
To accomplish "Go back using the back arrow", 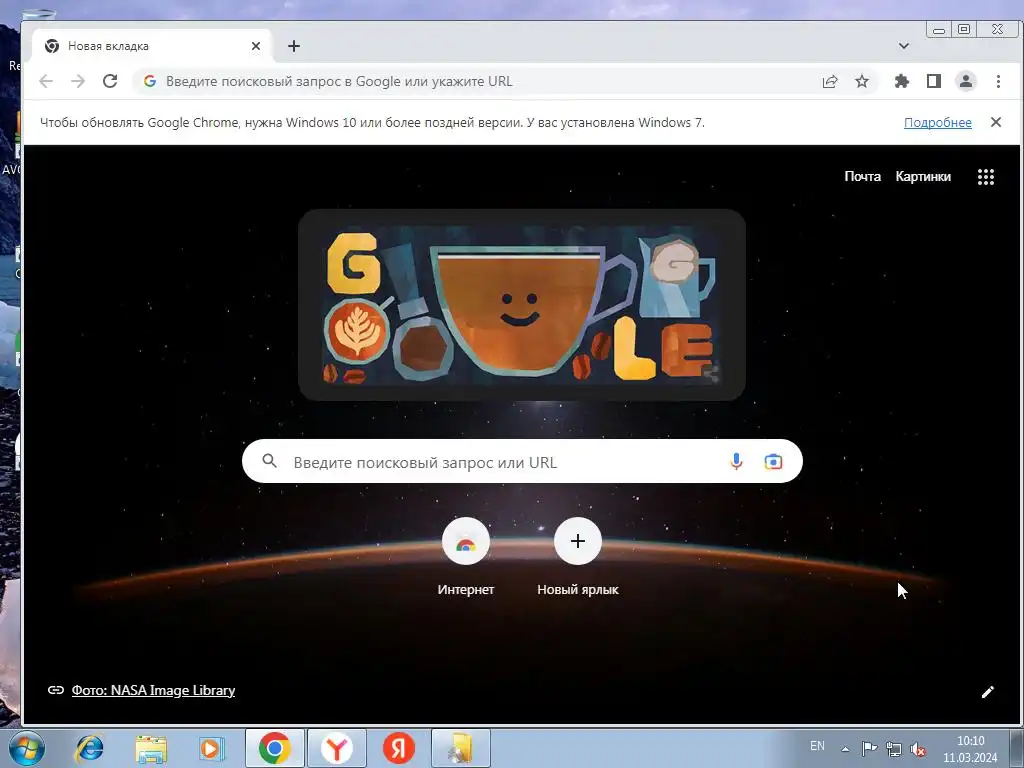I will pyautogui.click(x=46, y=81).
